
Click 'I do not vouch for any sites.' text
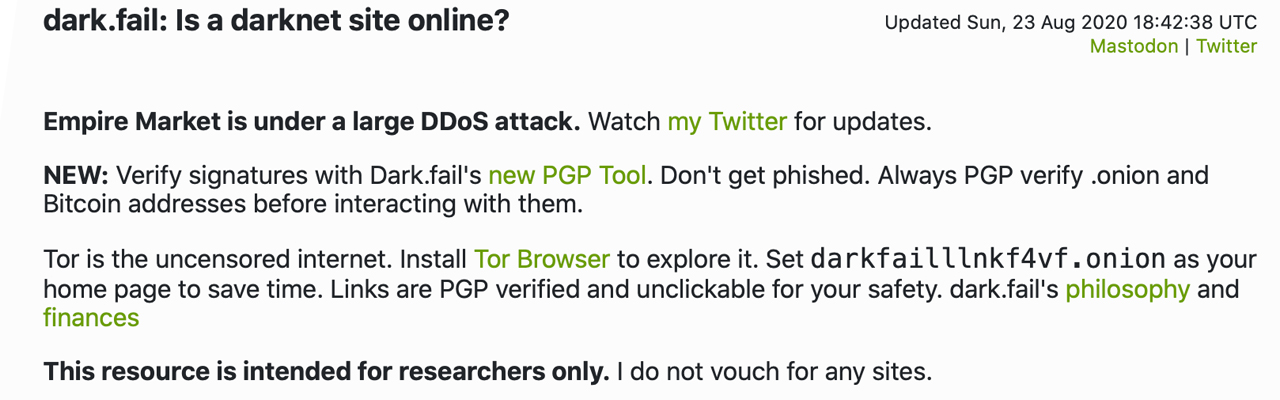(774, 372)
